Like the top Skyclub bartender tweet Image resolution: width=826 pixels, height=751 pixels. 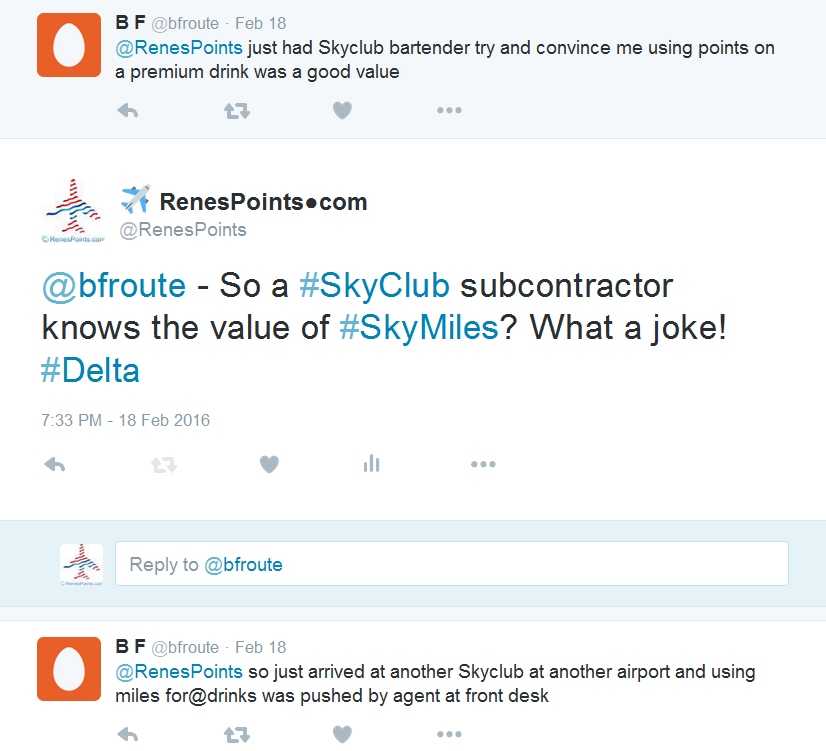click(x=342, y=111)
